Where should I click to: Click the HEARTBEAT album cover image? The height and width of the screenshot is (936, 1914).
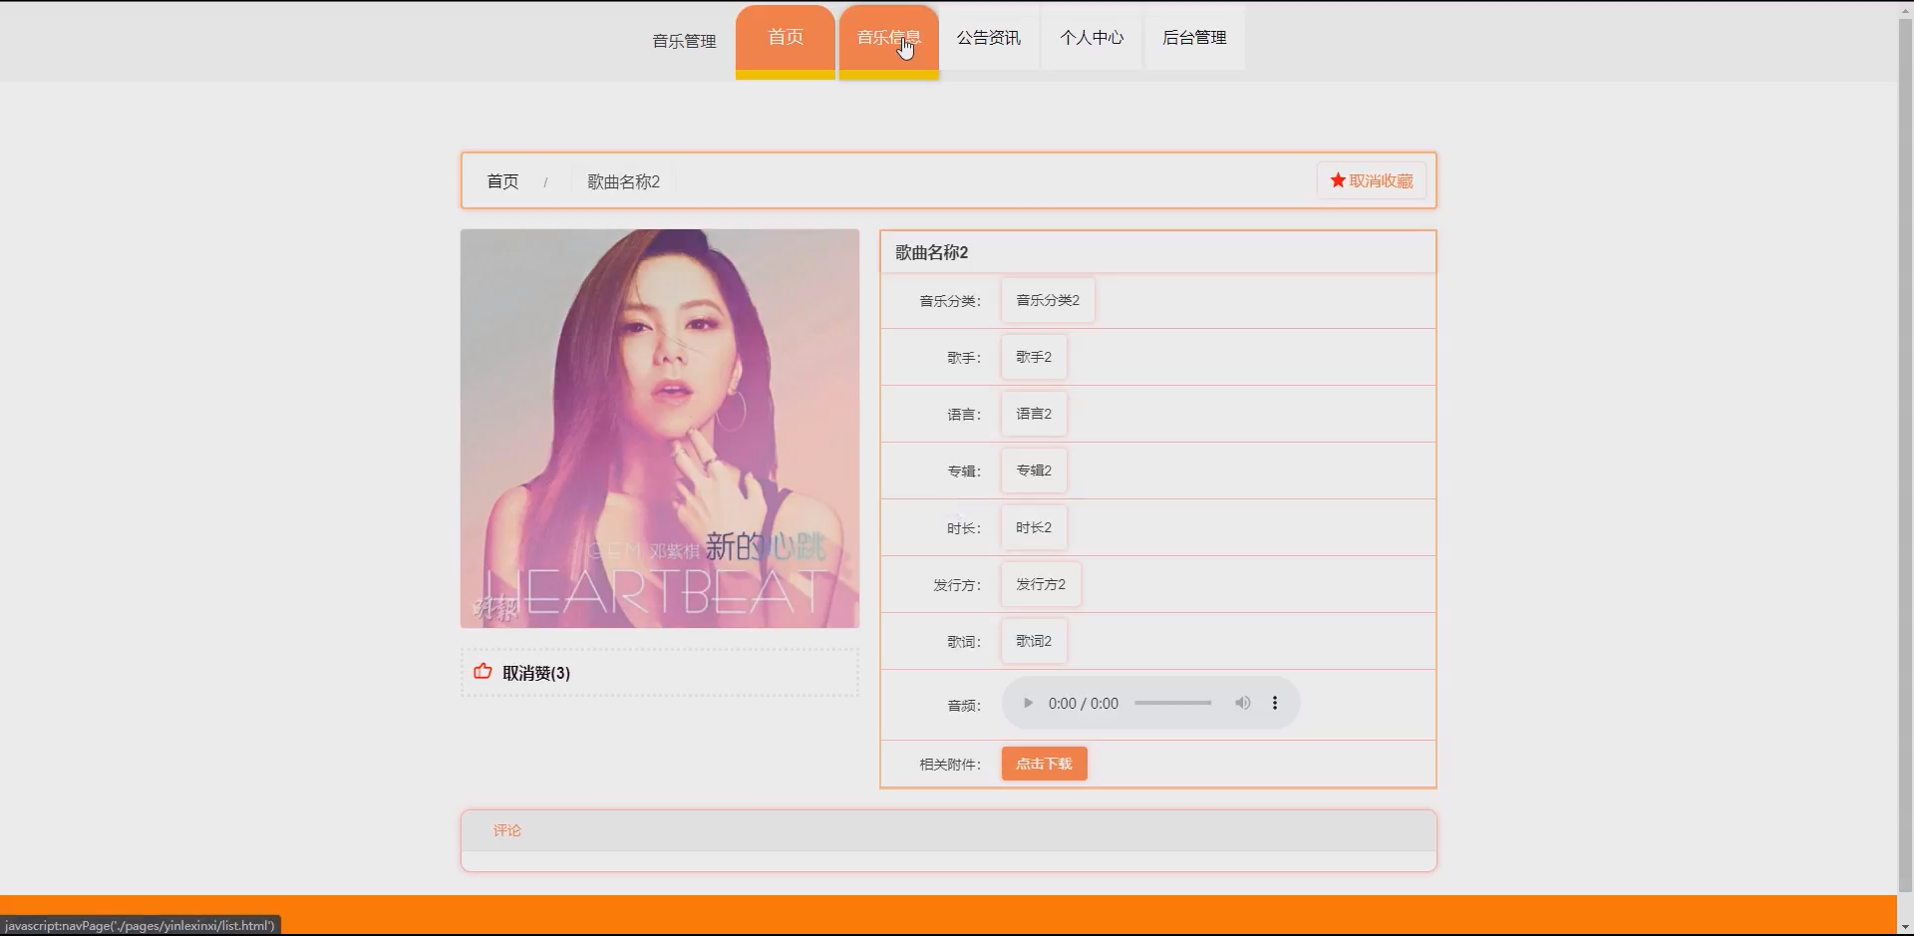[660, 429]
